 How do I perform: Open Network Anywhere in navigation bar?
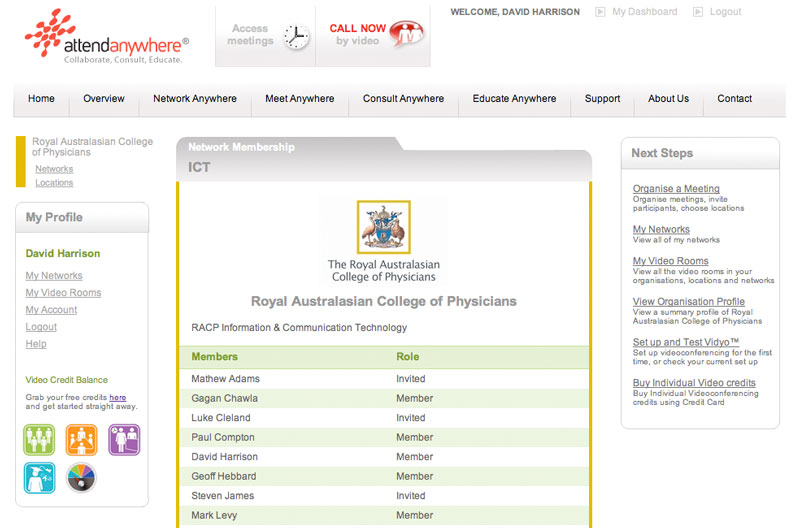coord(195,98)
